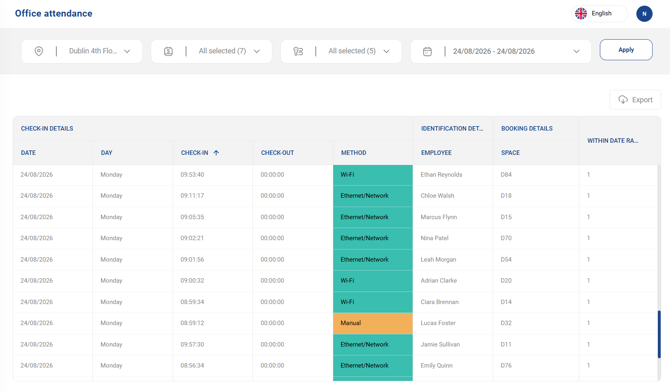This screenshot has height=391, width=670.
Task: Click check-in time 09:05:35
Action: click(192, 217)
